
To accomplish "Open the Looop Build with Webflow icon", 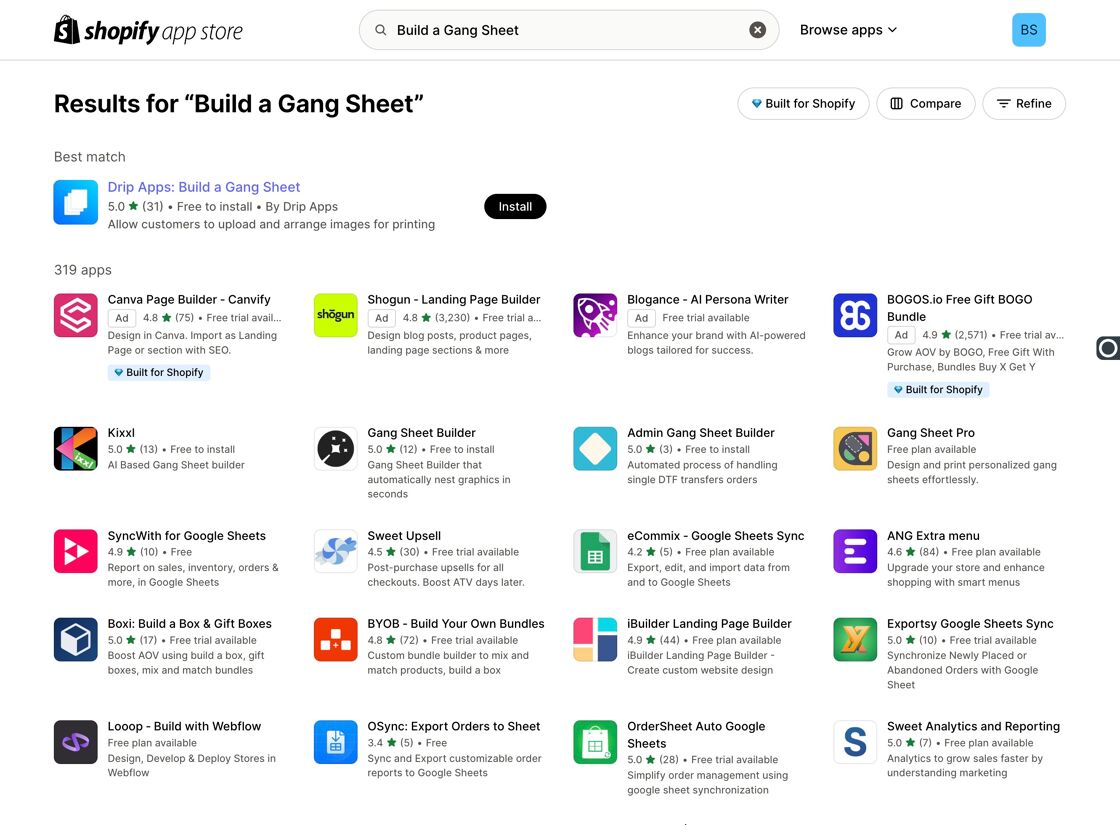I will click(x=76, y=742).
